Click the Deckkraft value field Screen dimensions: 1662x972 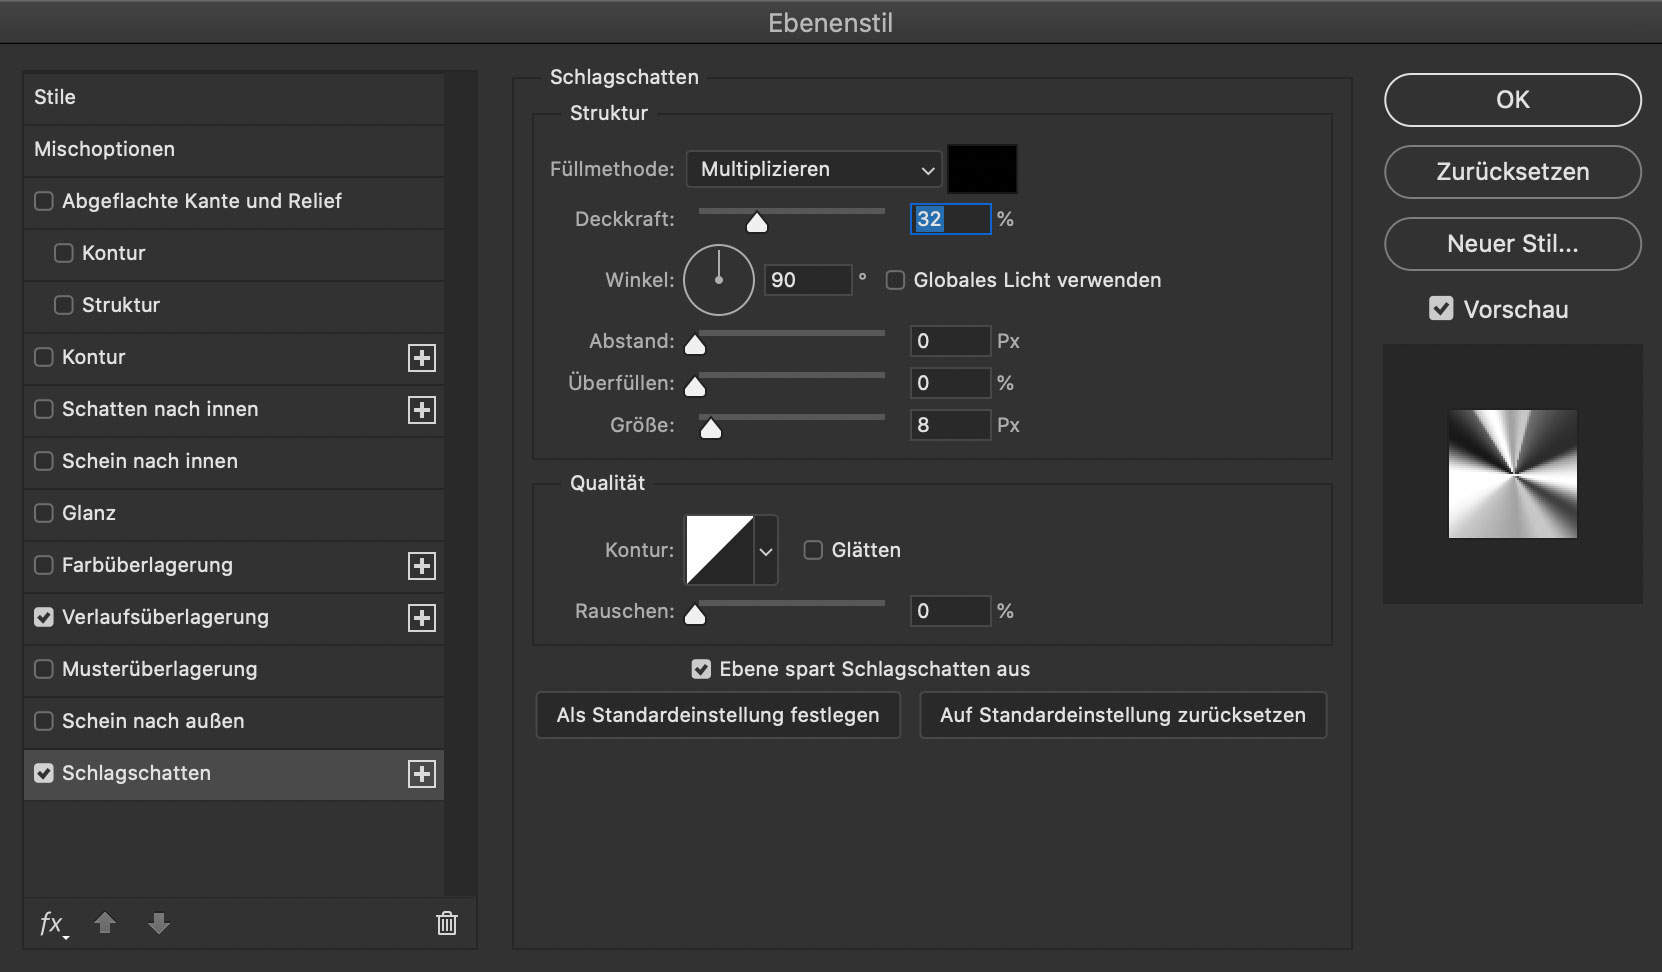click(950, 219)
